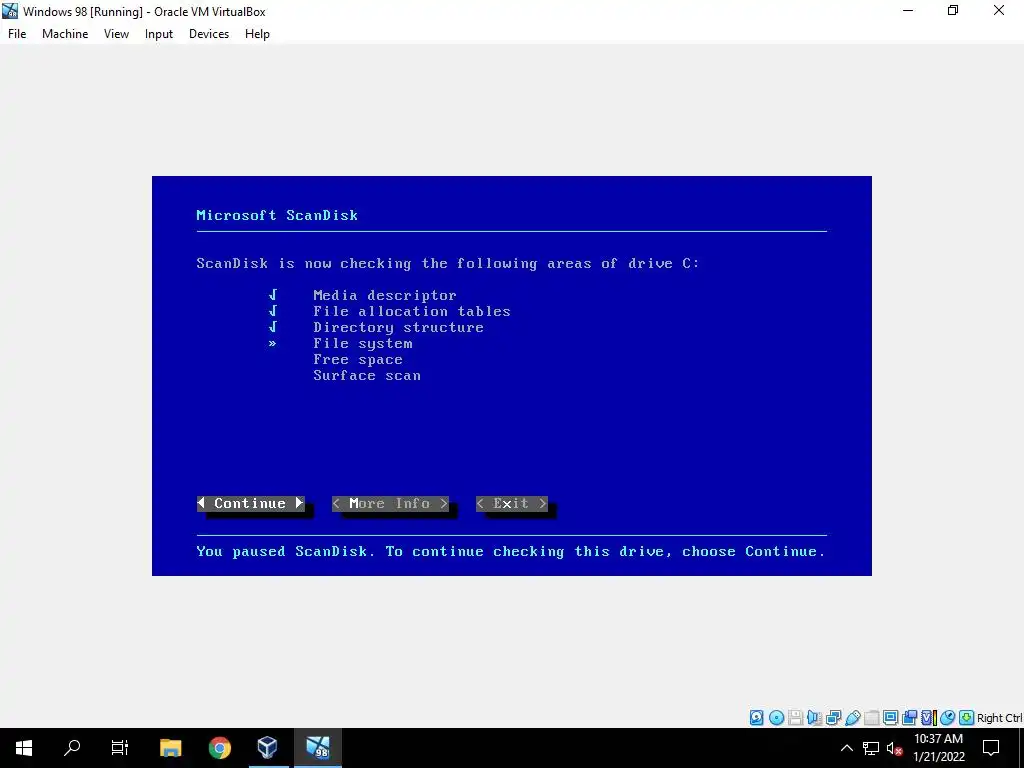Click the optical drive status icon
The height and width of the screenshot is (768, 1024).
pos(776,718)
